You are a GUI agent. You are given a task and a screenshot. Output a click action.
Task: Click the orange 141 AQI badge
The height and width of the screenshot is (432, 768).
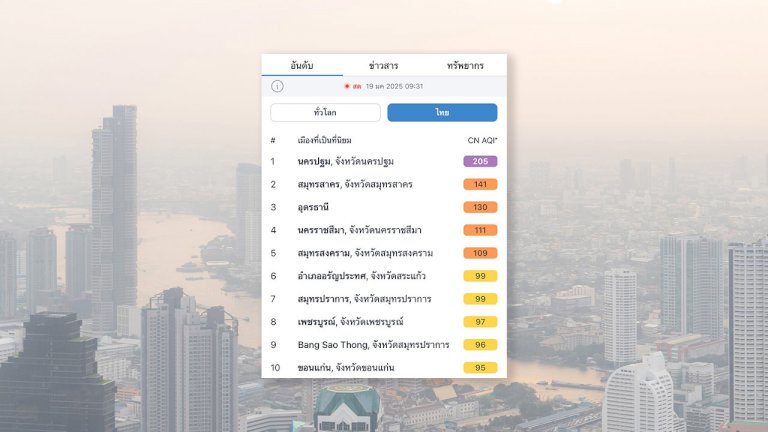click(x=480, y=185)
